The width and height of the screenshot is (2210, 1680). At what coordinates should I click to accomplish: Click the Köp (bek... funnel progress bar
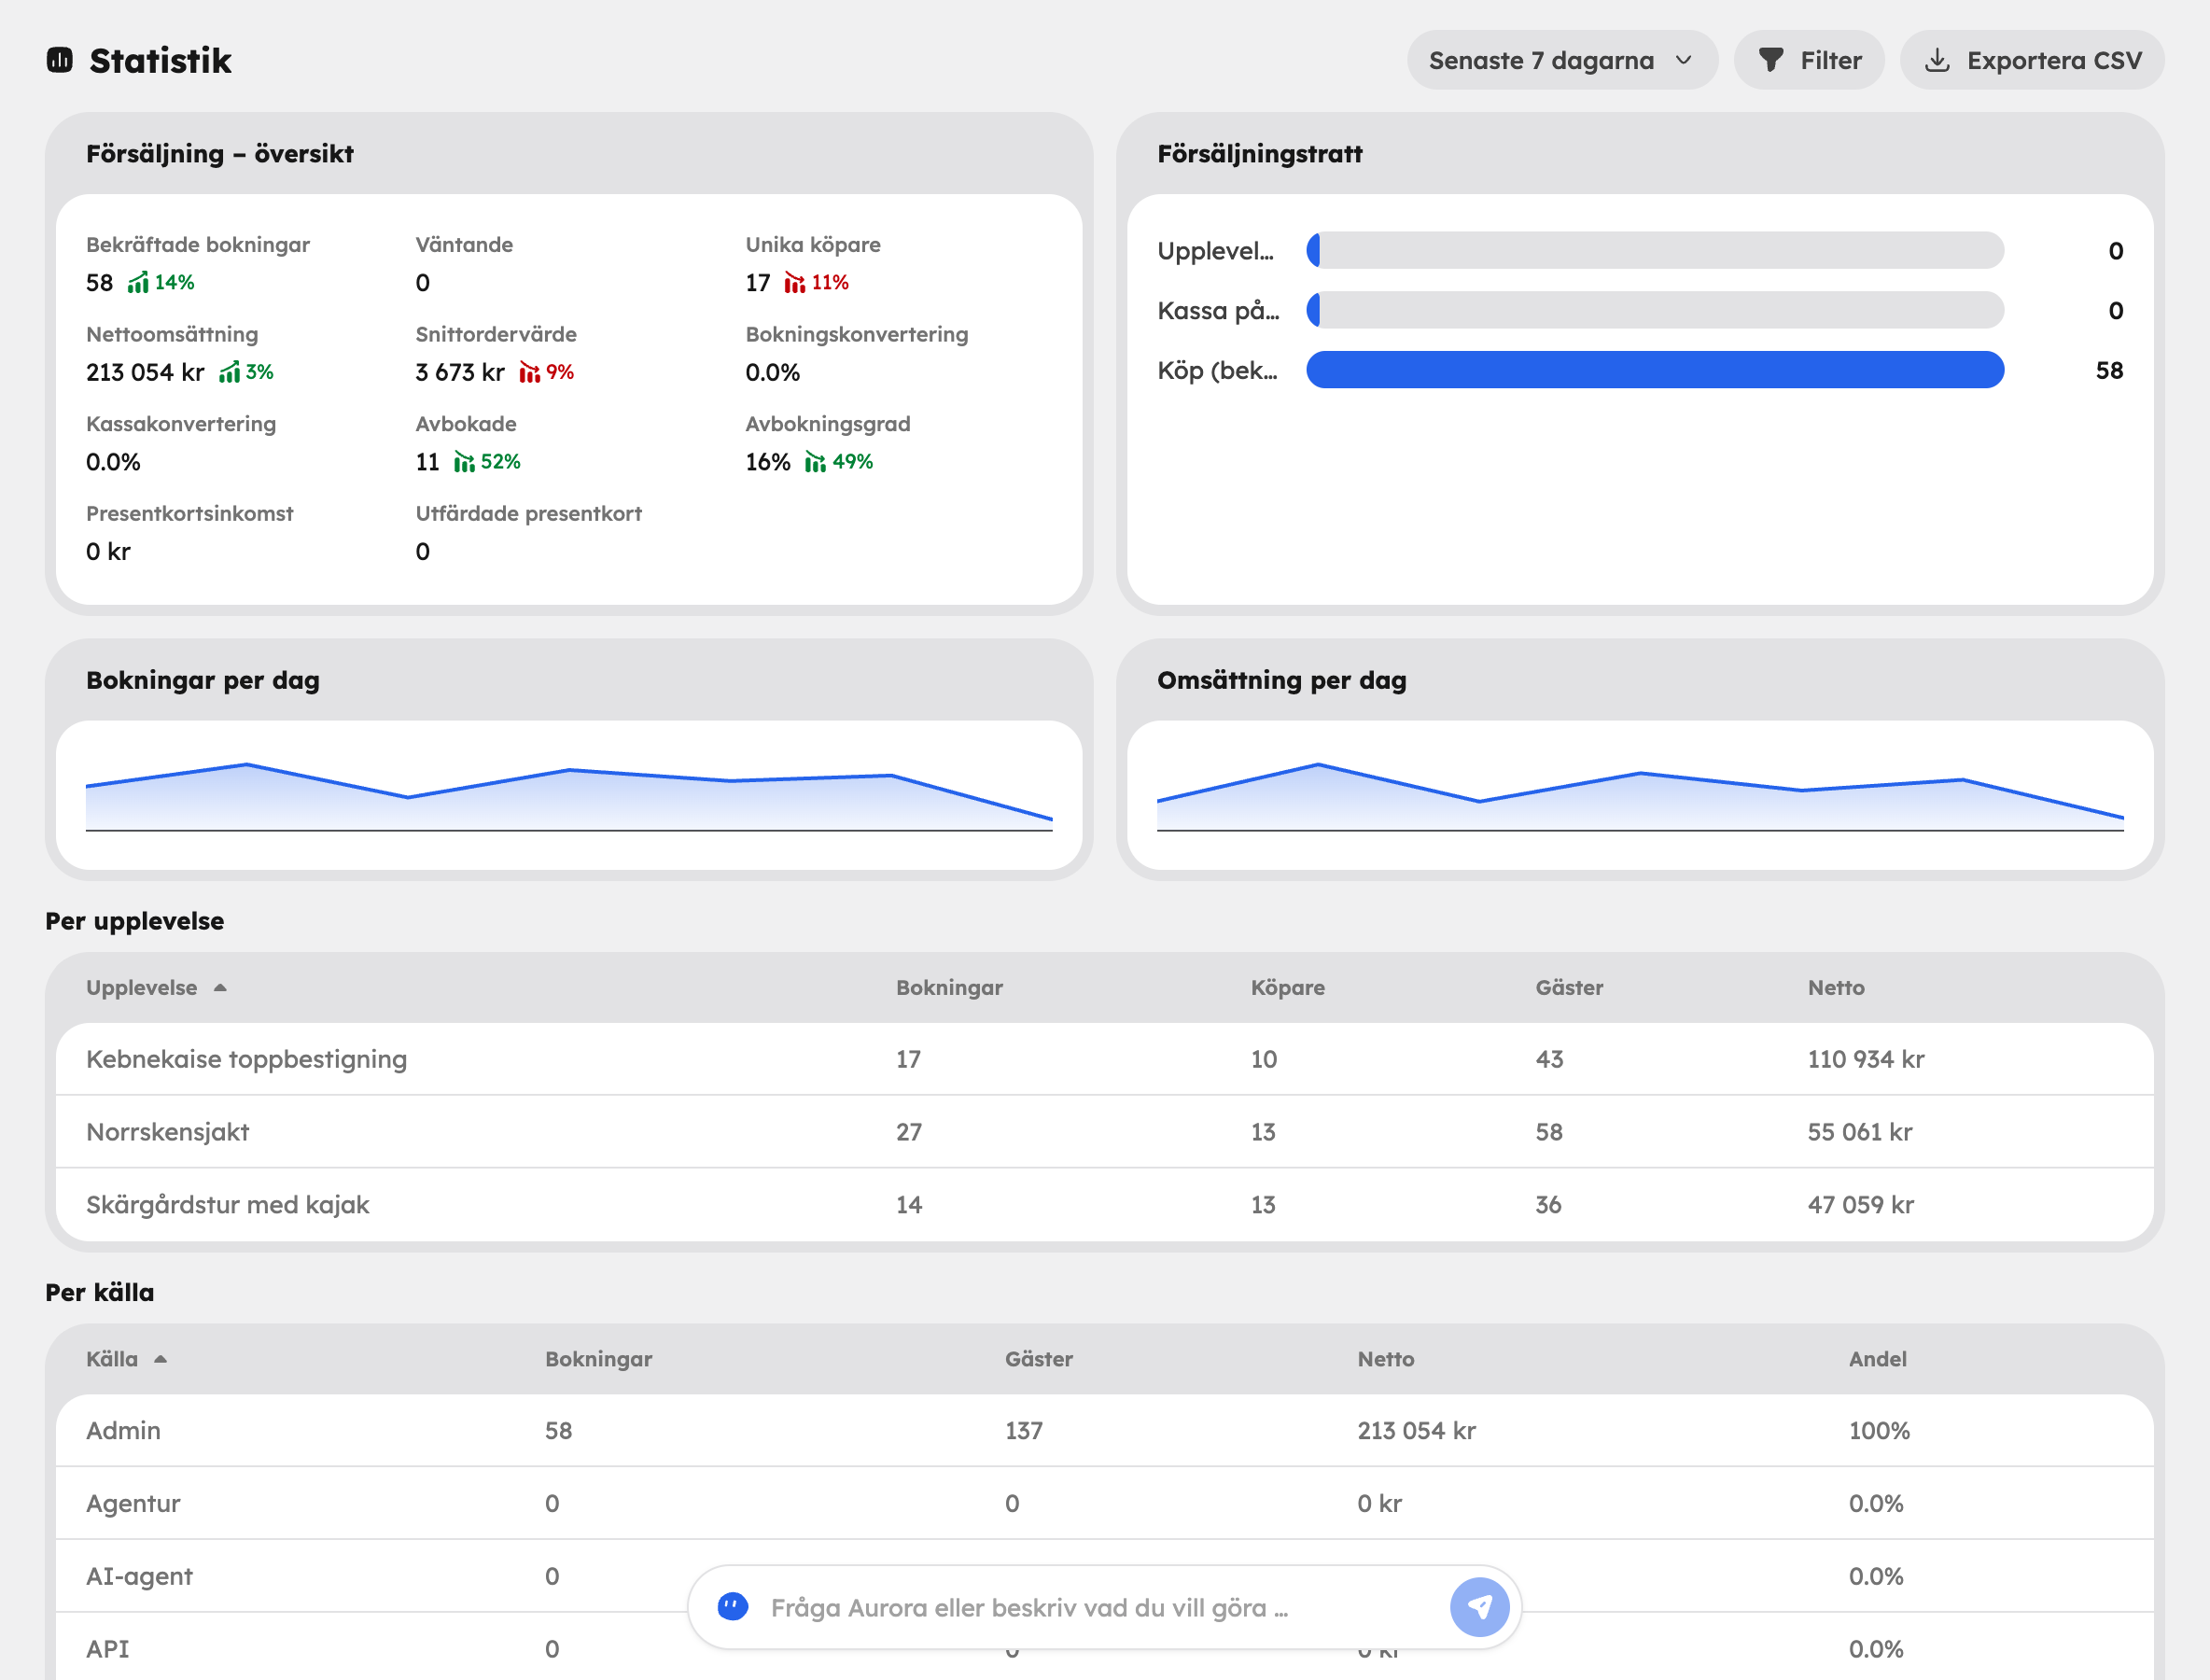click(x=1655, y=370)
